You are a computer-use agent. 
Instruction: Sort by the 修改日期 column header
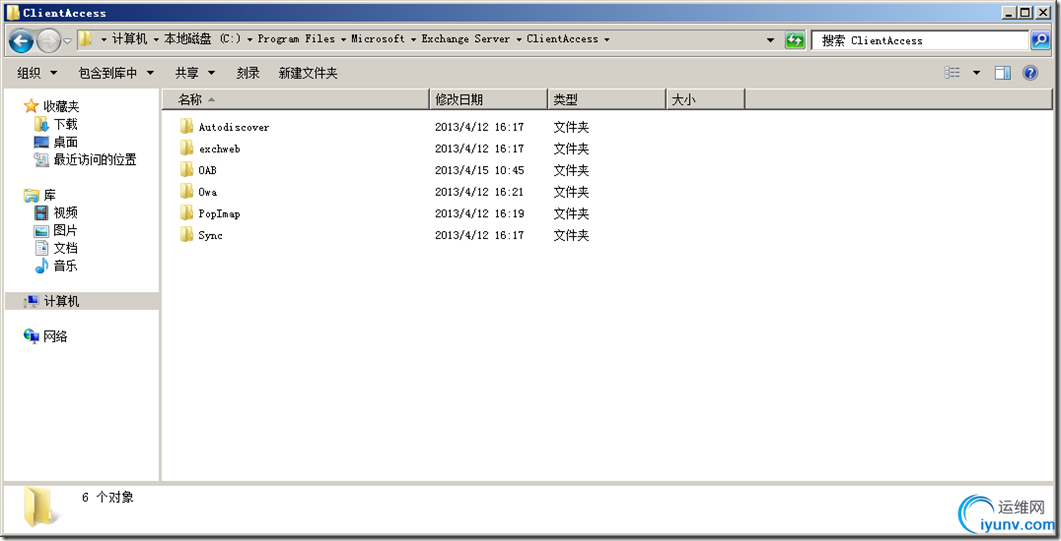[488, 99]
